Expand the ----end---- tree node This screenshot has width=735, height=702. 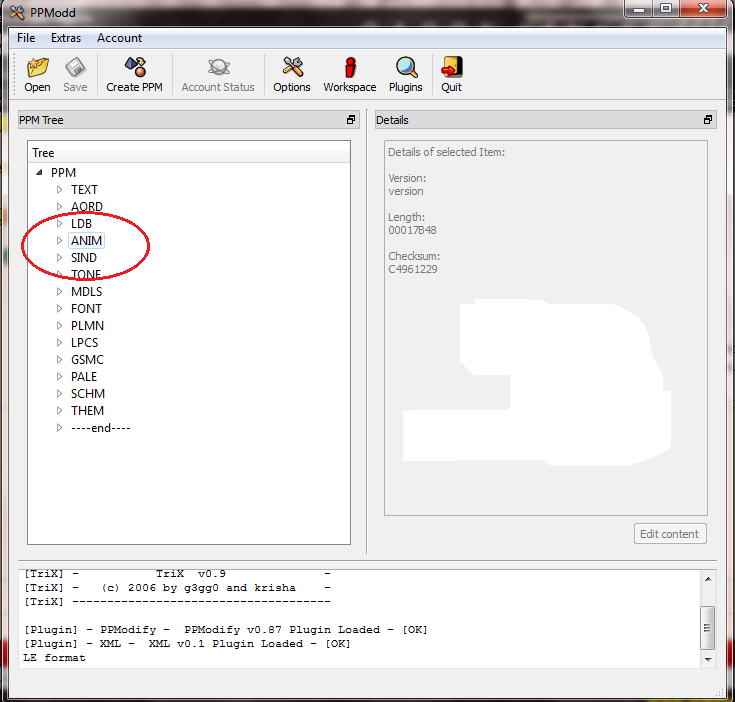pyautogui.click(x=60, y=427)
